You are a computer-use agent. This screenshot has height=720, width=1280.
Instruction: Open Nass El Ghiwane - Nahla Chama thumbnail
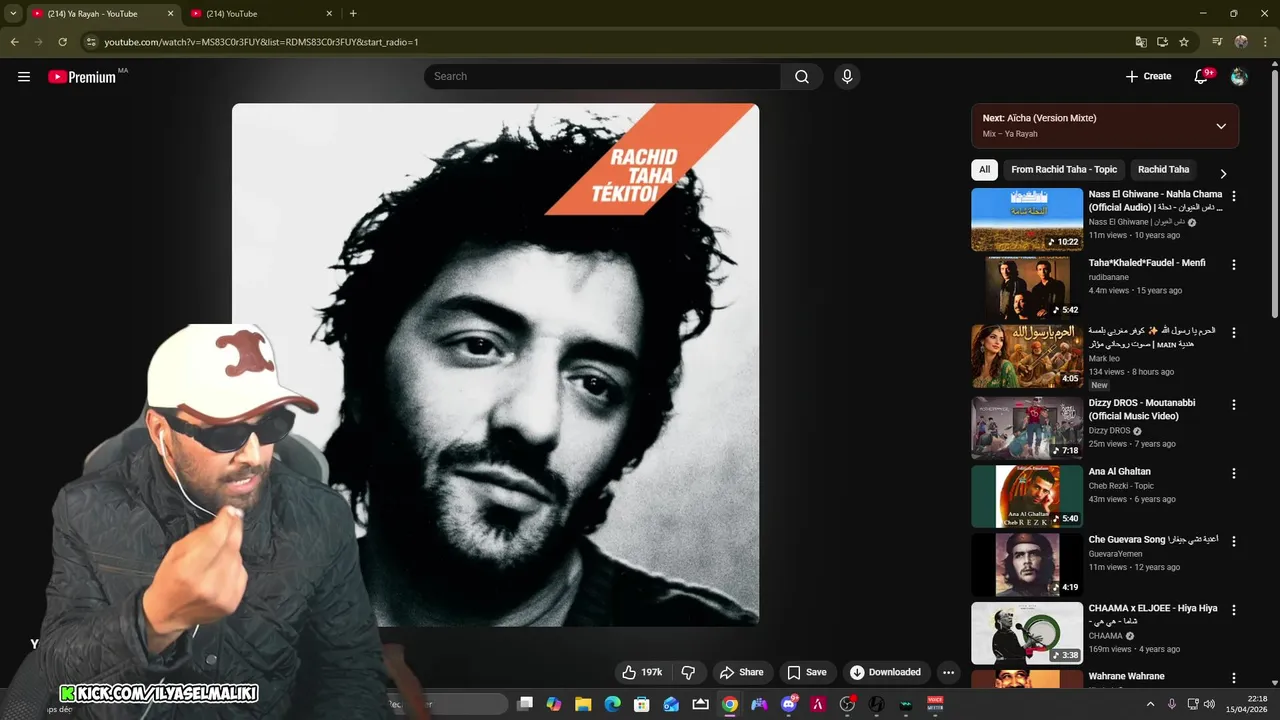(x=1027, y=219)
